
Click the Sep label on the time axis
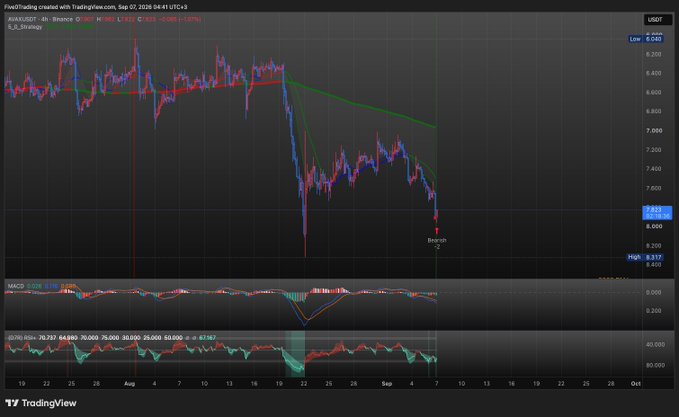[x=387, y=384]
